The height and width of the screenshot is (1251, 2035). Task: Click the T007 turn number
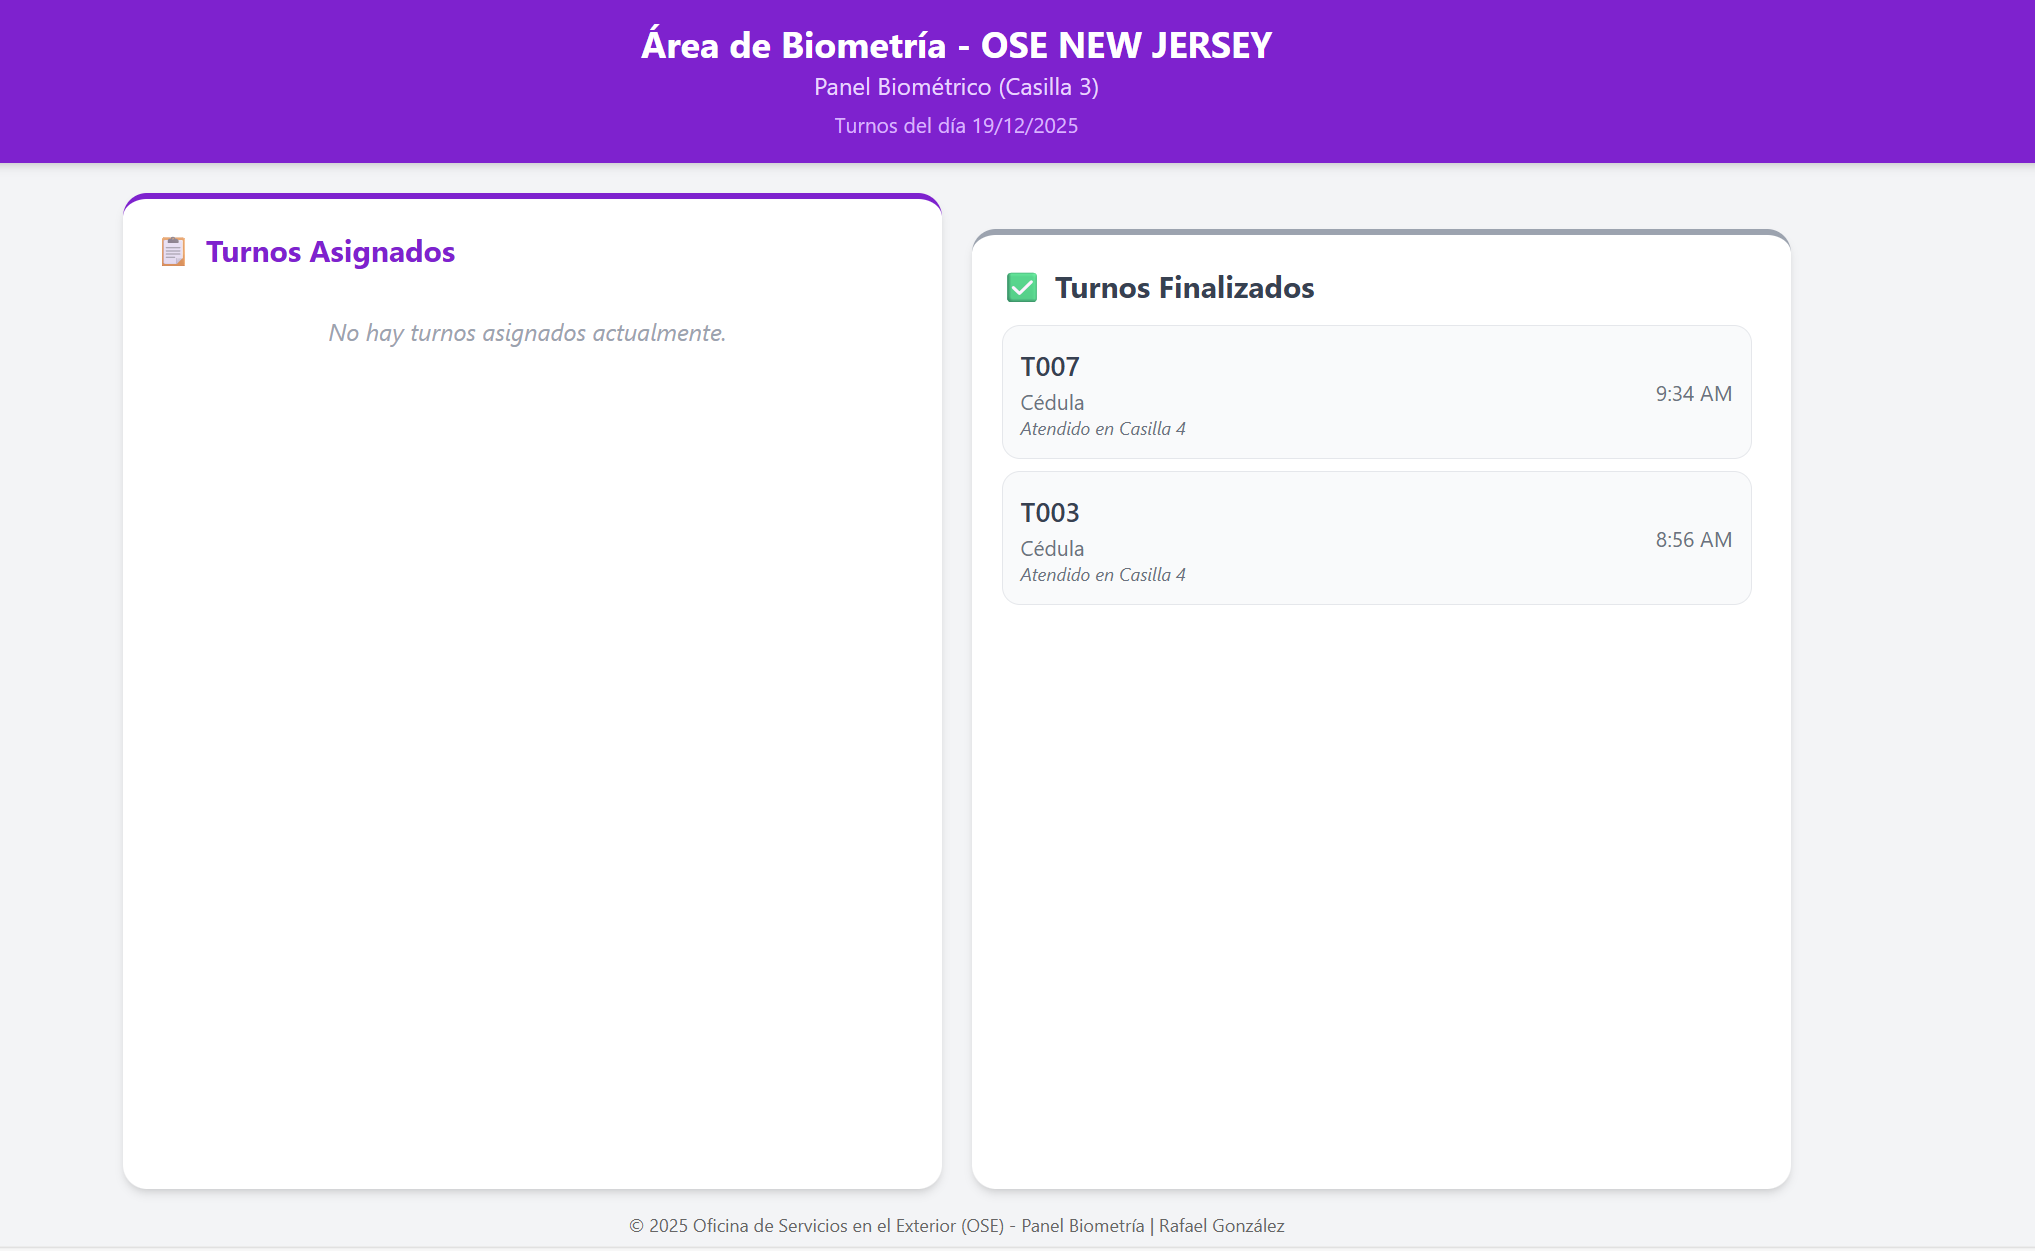coord(1049,367)
